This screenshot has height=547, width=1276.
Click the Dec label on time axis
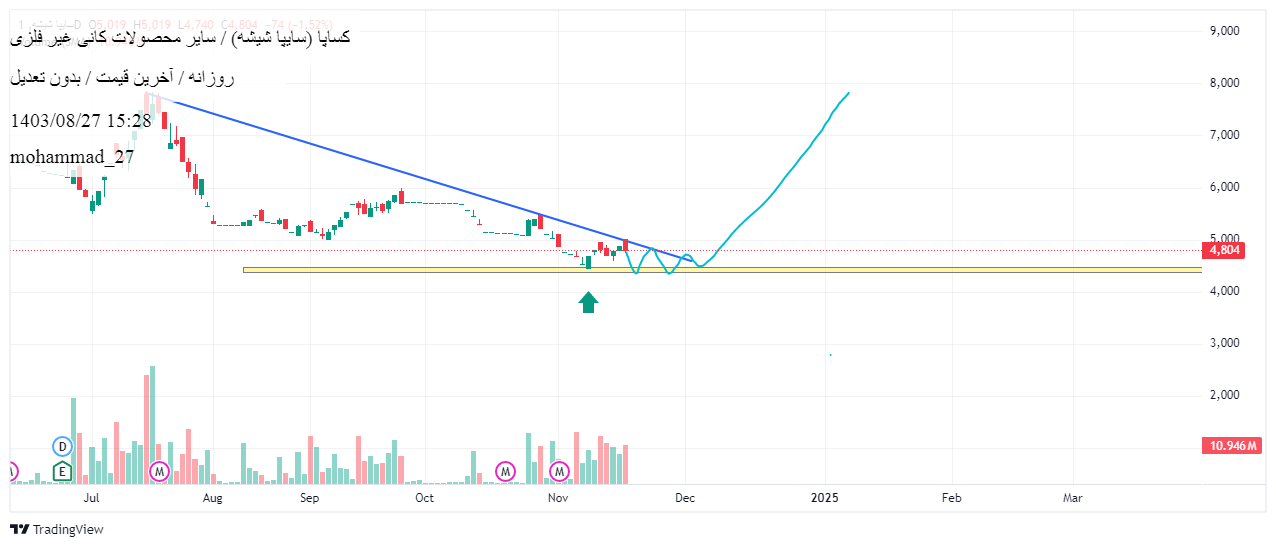[x=686, y=497]
